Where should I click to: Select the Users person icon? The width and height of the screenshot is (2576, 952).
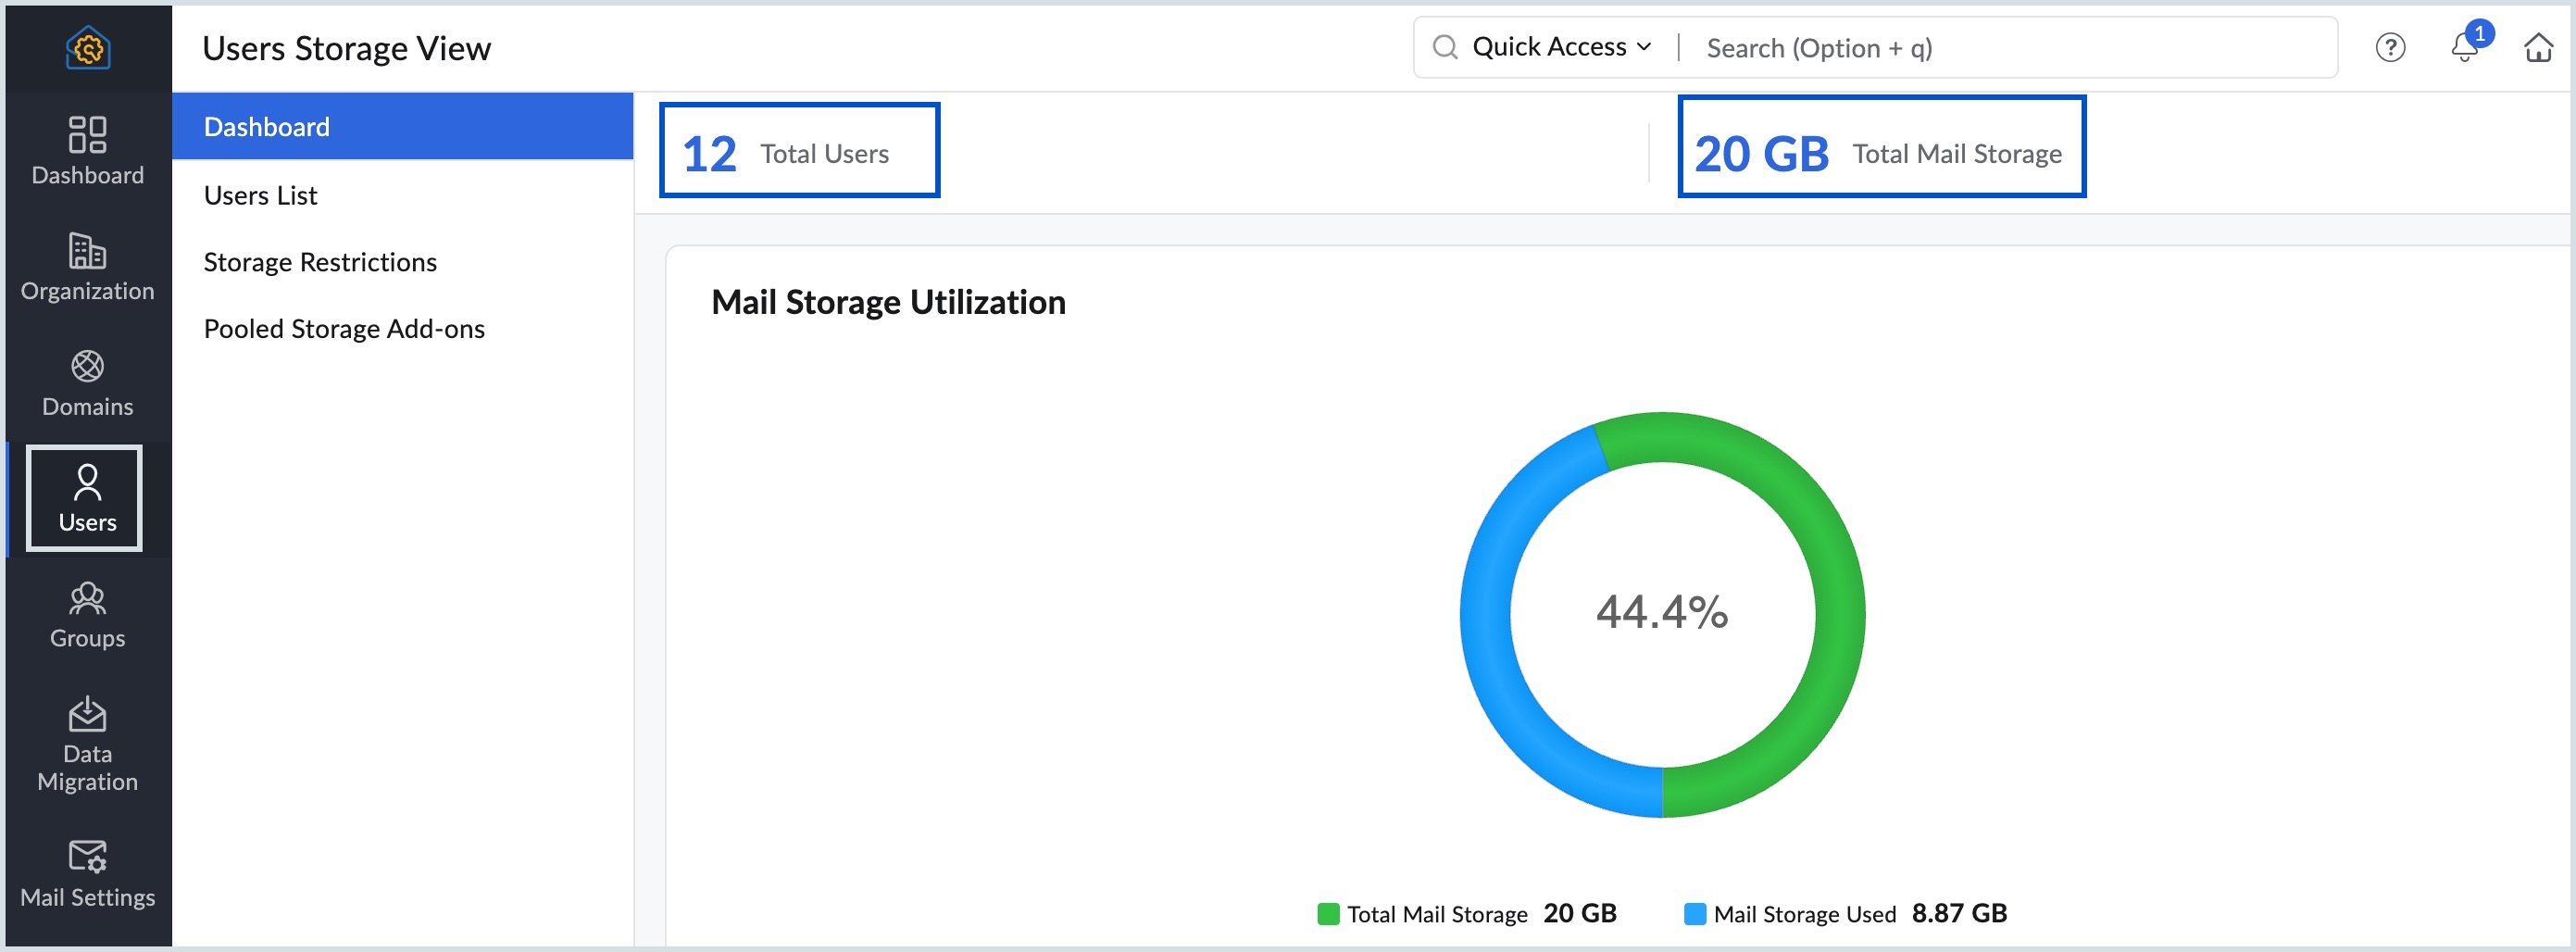click(x=87, y=482)
